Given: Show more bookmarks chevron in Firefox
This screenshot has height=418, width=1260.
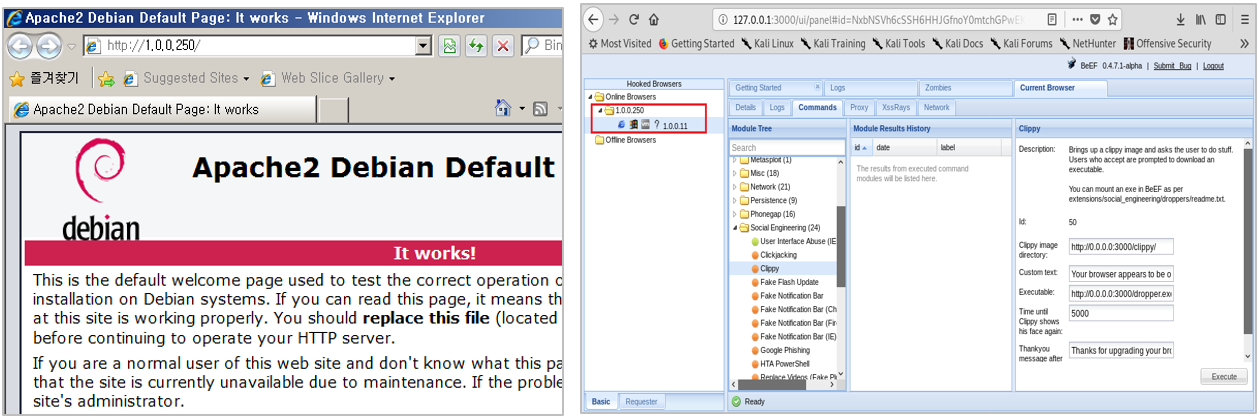Looking at the screenshot, I should 1243,43.
